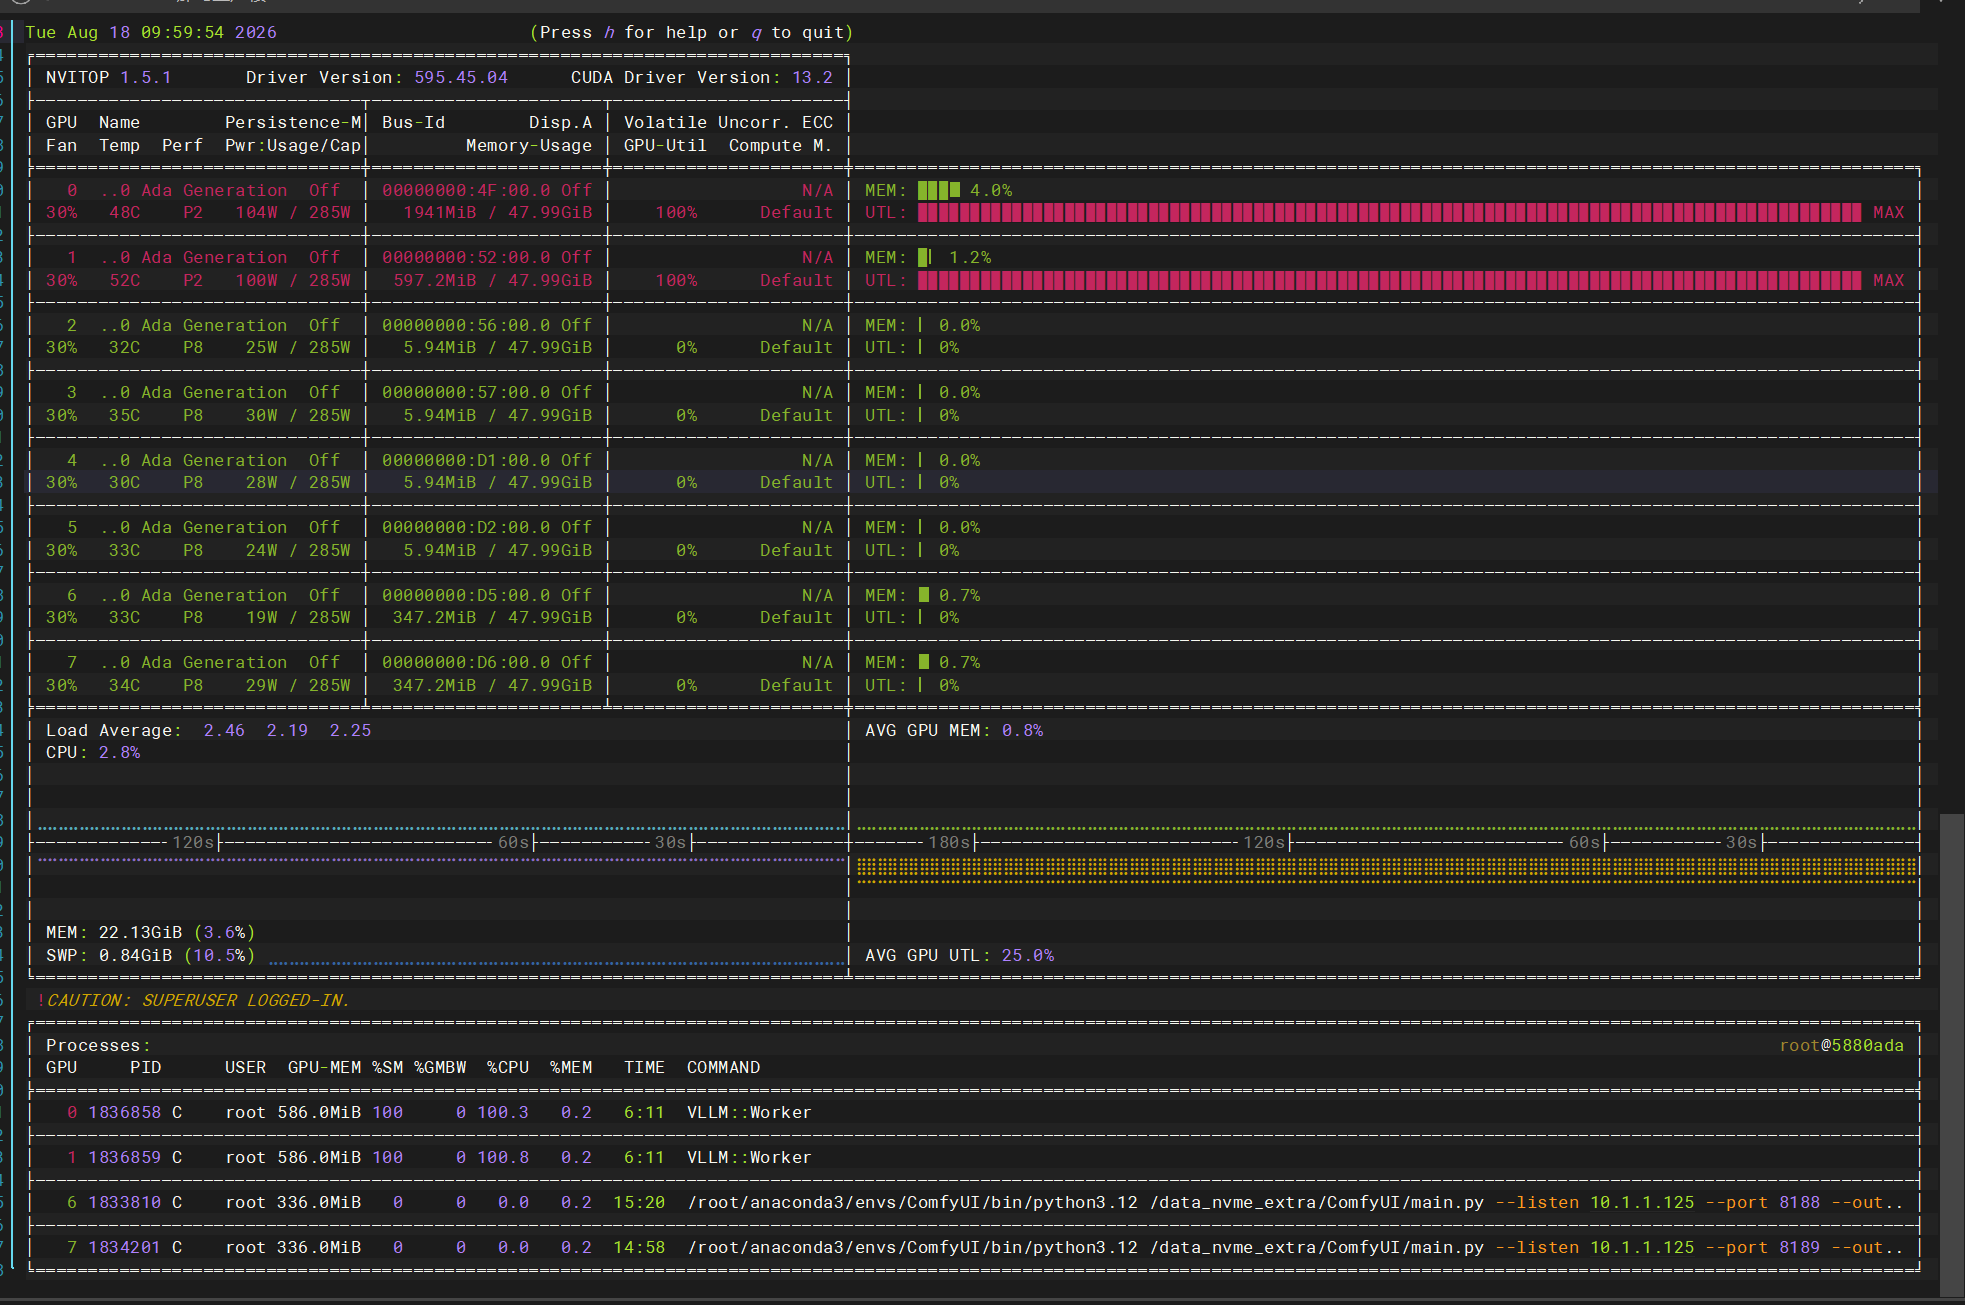Click the 'NVITOP 1.5.1' version label
1965x1305 pixels.
click(108, 78)
